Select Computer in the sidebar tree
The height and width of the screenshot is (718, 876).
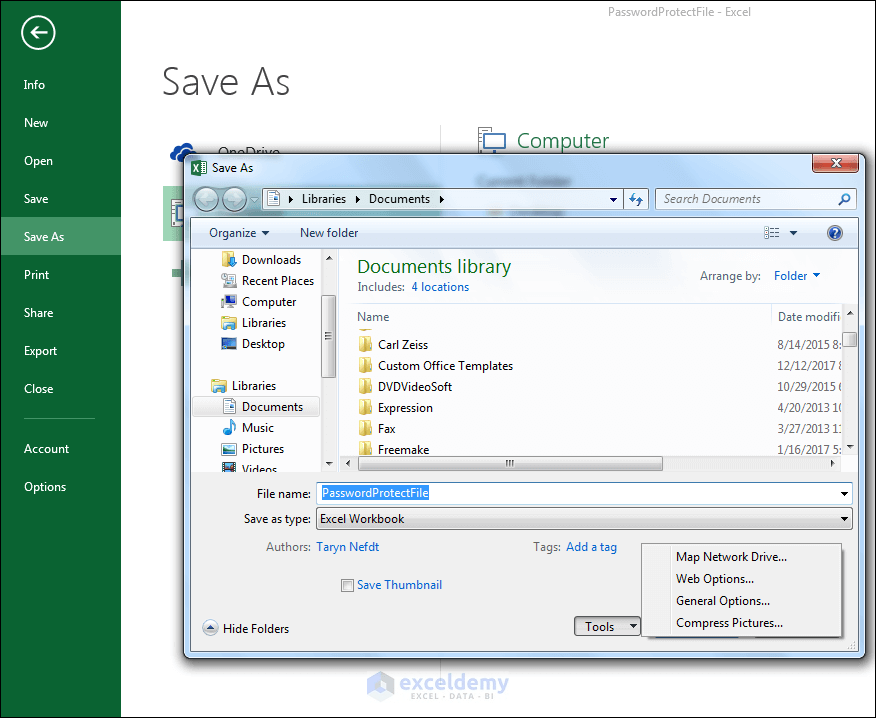click(x=266, y=301)
